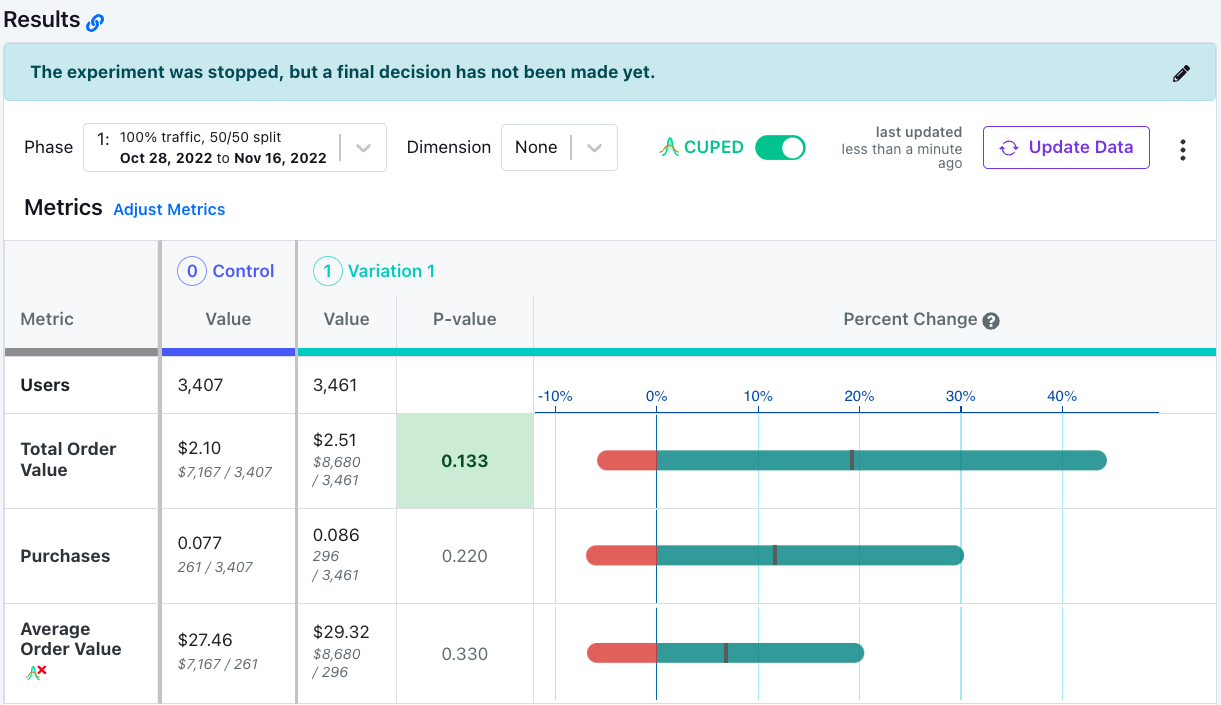
Task: Click the Variation value $2.51
Action: point(335,440)
